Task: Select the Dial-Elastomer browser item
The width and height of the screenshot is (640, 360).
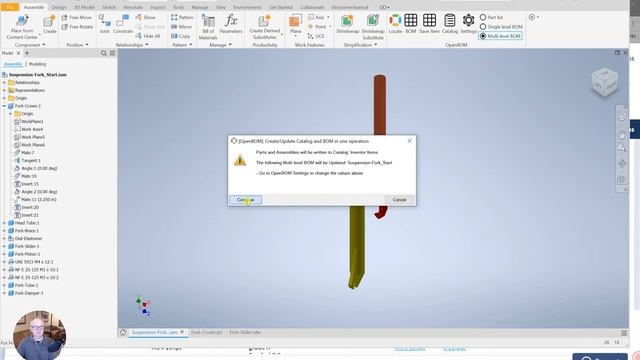Action: tap(28, 238)
